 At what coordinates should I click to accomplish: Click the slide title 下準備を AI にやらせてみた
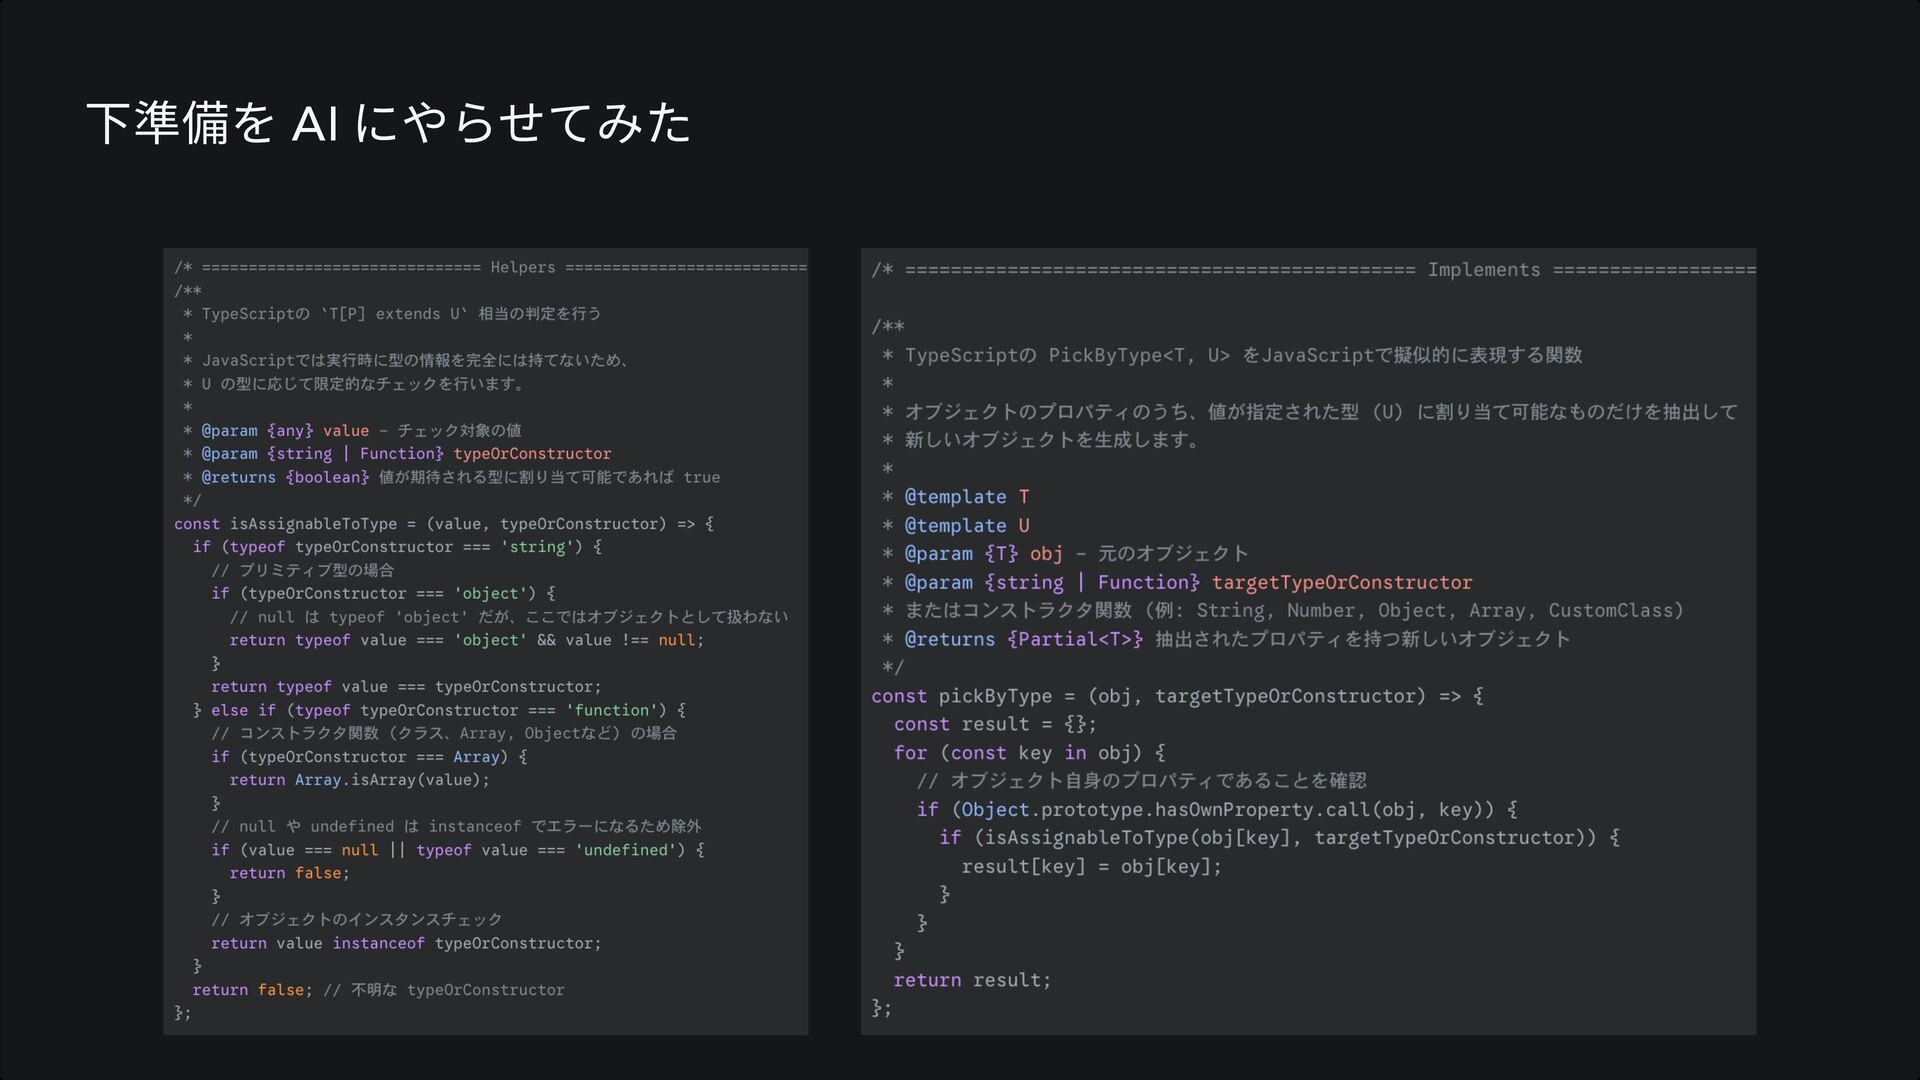[388, 124]
